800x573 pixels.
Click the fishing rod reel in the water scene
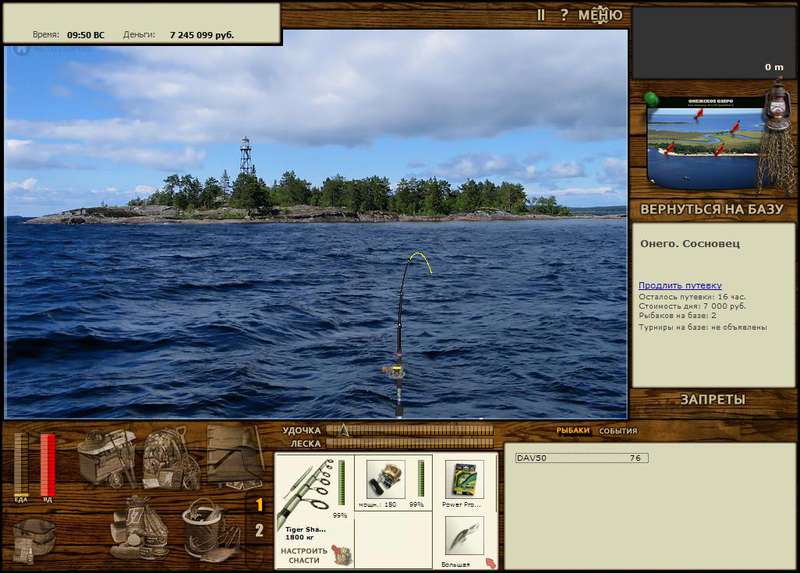394,372
